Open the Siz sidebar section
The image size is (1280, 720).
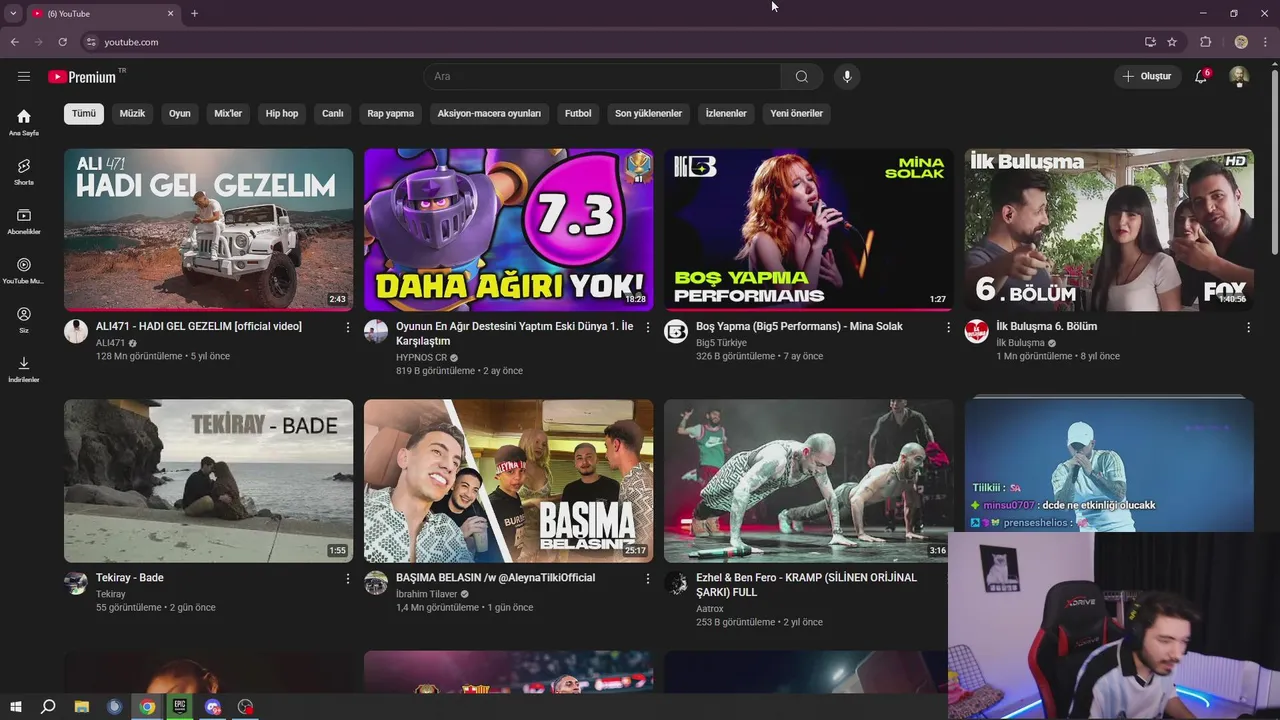coord(24,320)
